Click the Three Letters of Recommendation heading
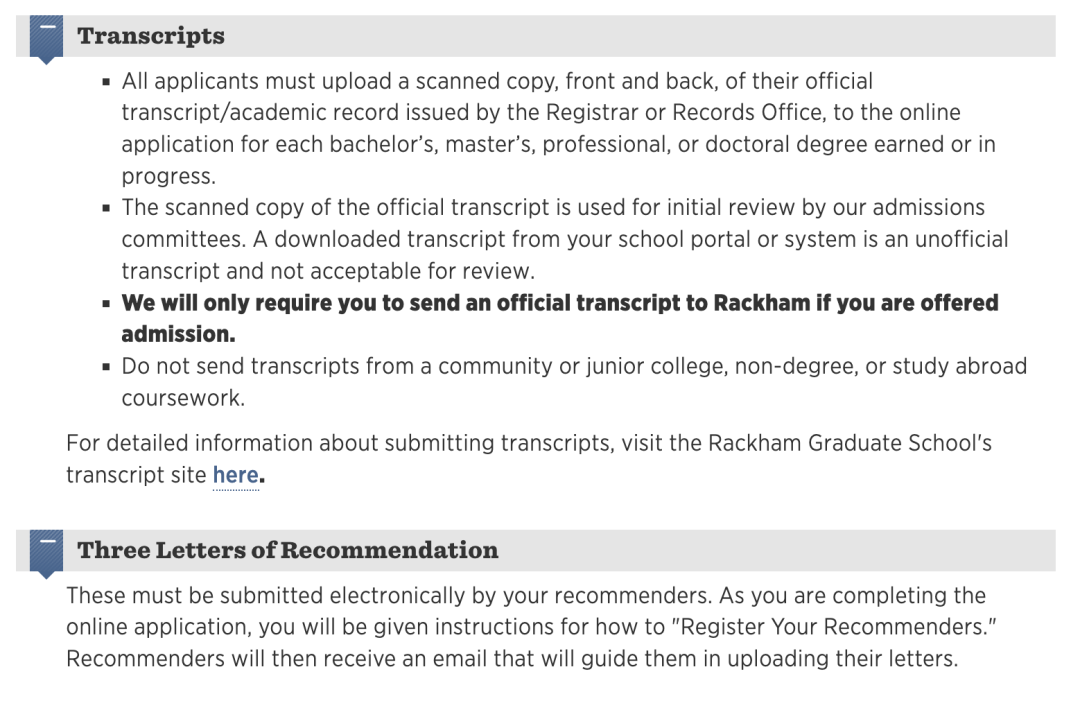The image size is (1080, 710). click(x=287, y=550)
